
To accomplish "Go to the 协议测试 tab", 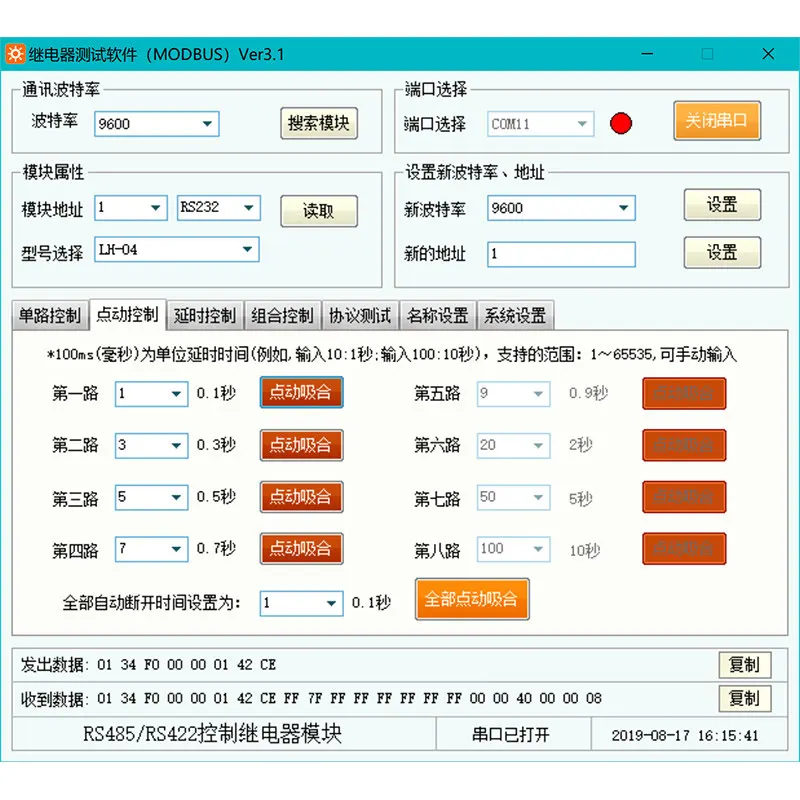I will point(360,316).
